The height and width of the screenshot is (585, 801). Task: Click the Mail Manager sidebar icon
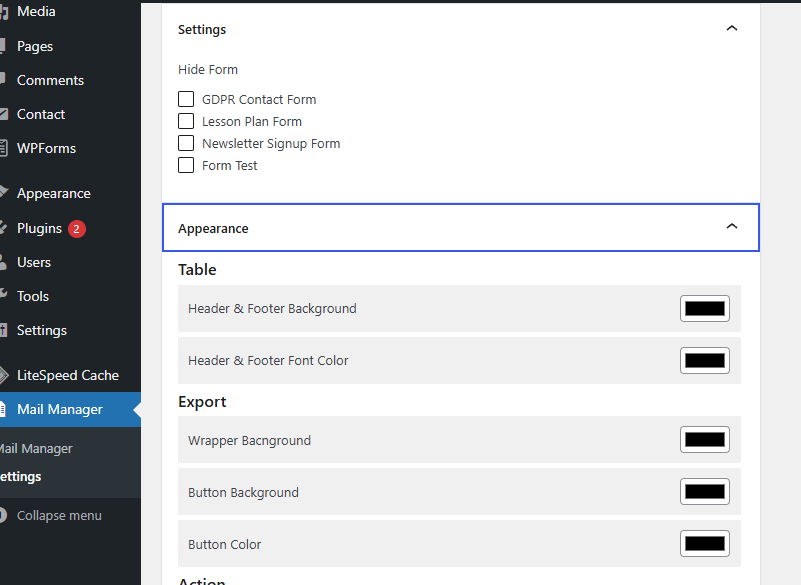4,409
